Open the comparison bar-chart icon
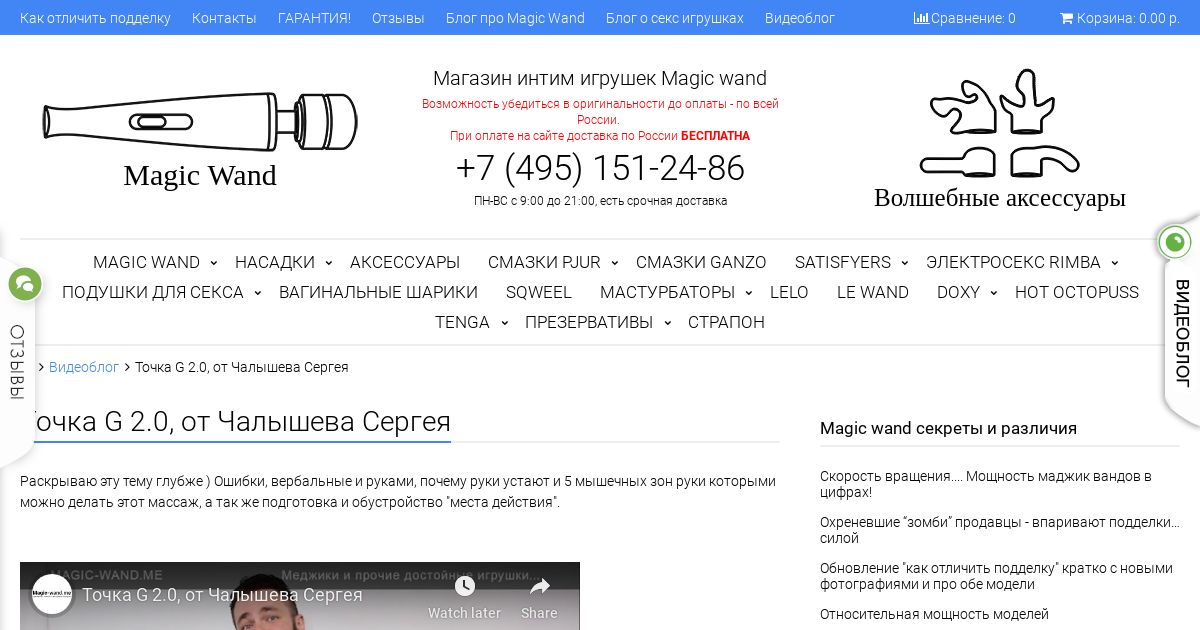The height and width of the screenshot is (630, 1200). [921, 18]
